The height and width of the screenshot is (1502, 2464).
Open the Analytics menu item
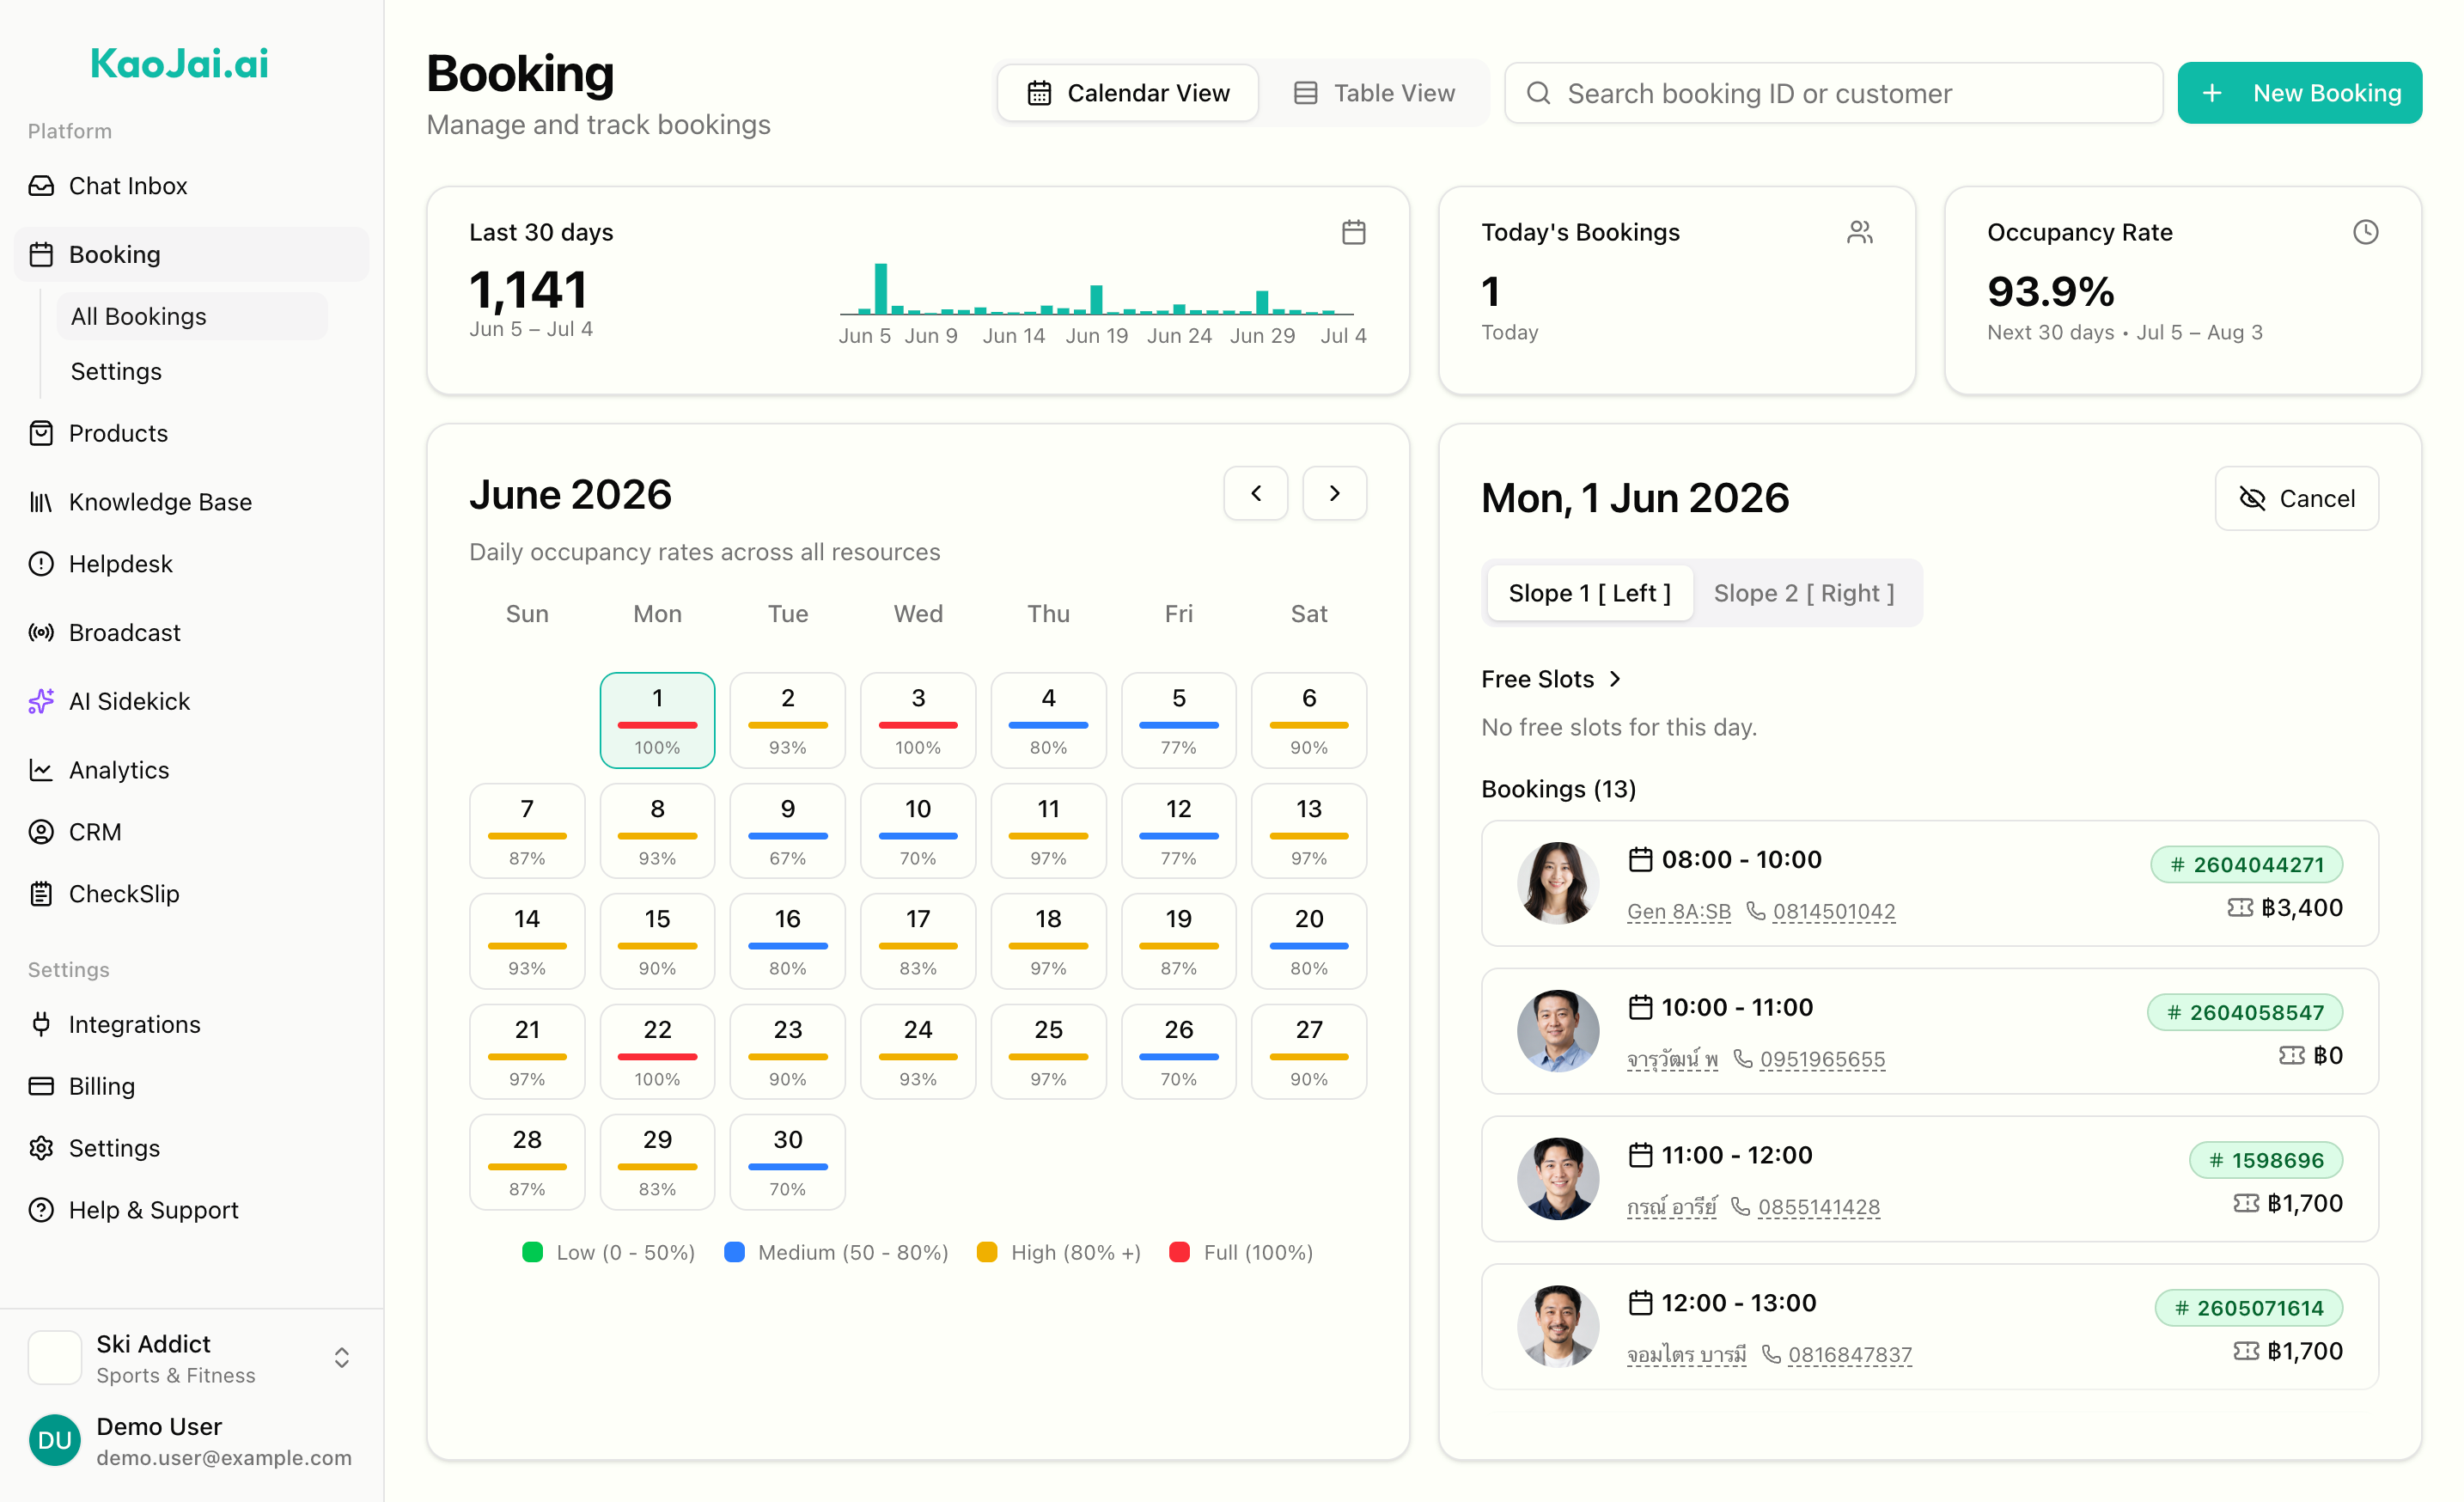[119, 770]
